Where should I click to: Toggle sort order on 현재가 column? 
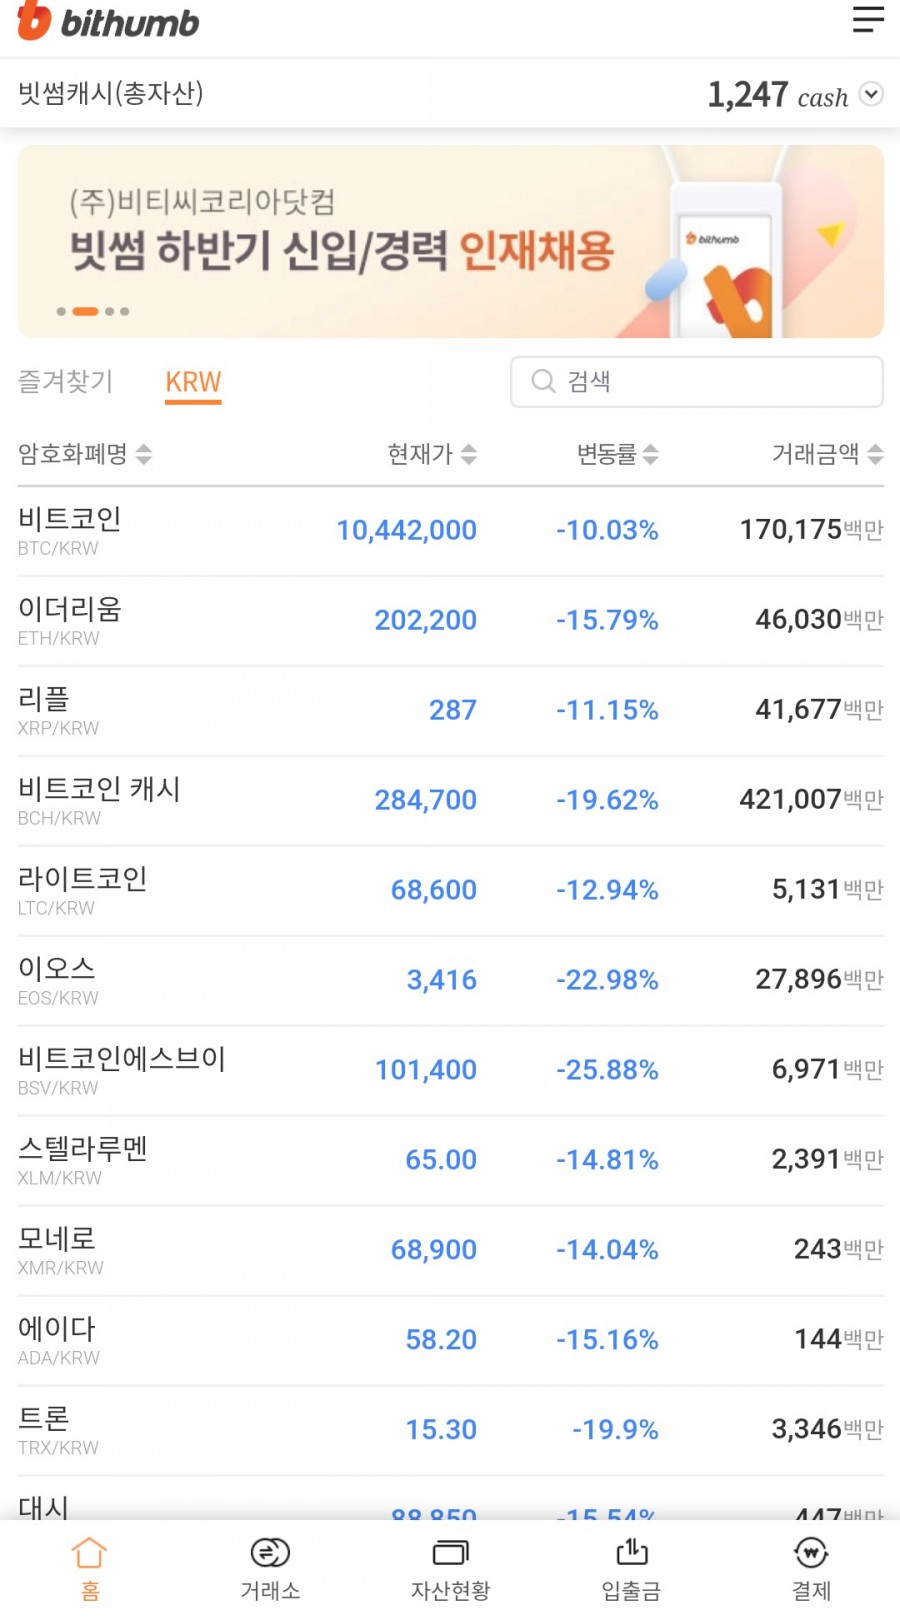(x=432, y=454)
